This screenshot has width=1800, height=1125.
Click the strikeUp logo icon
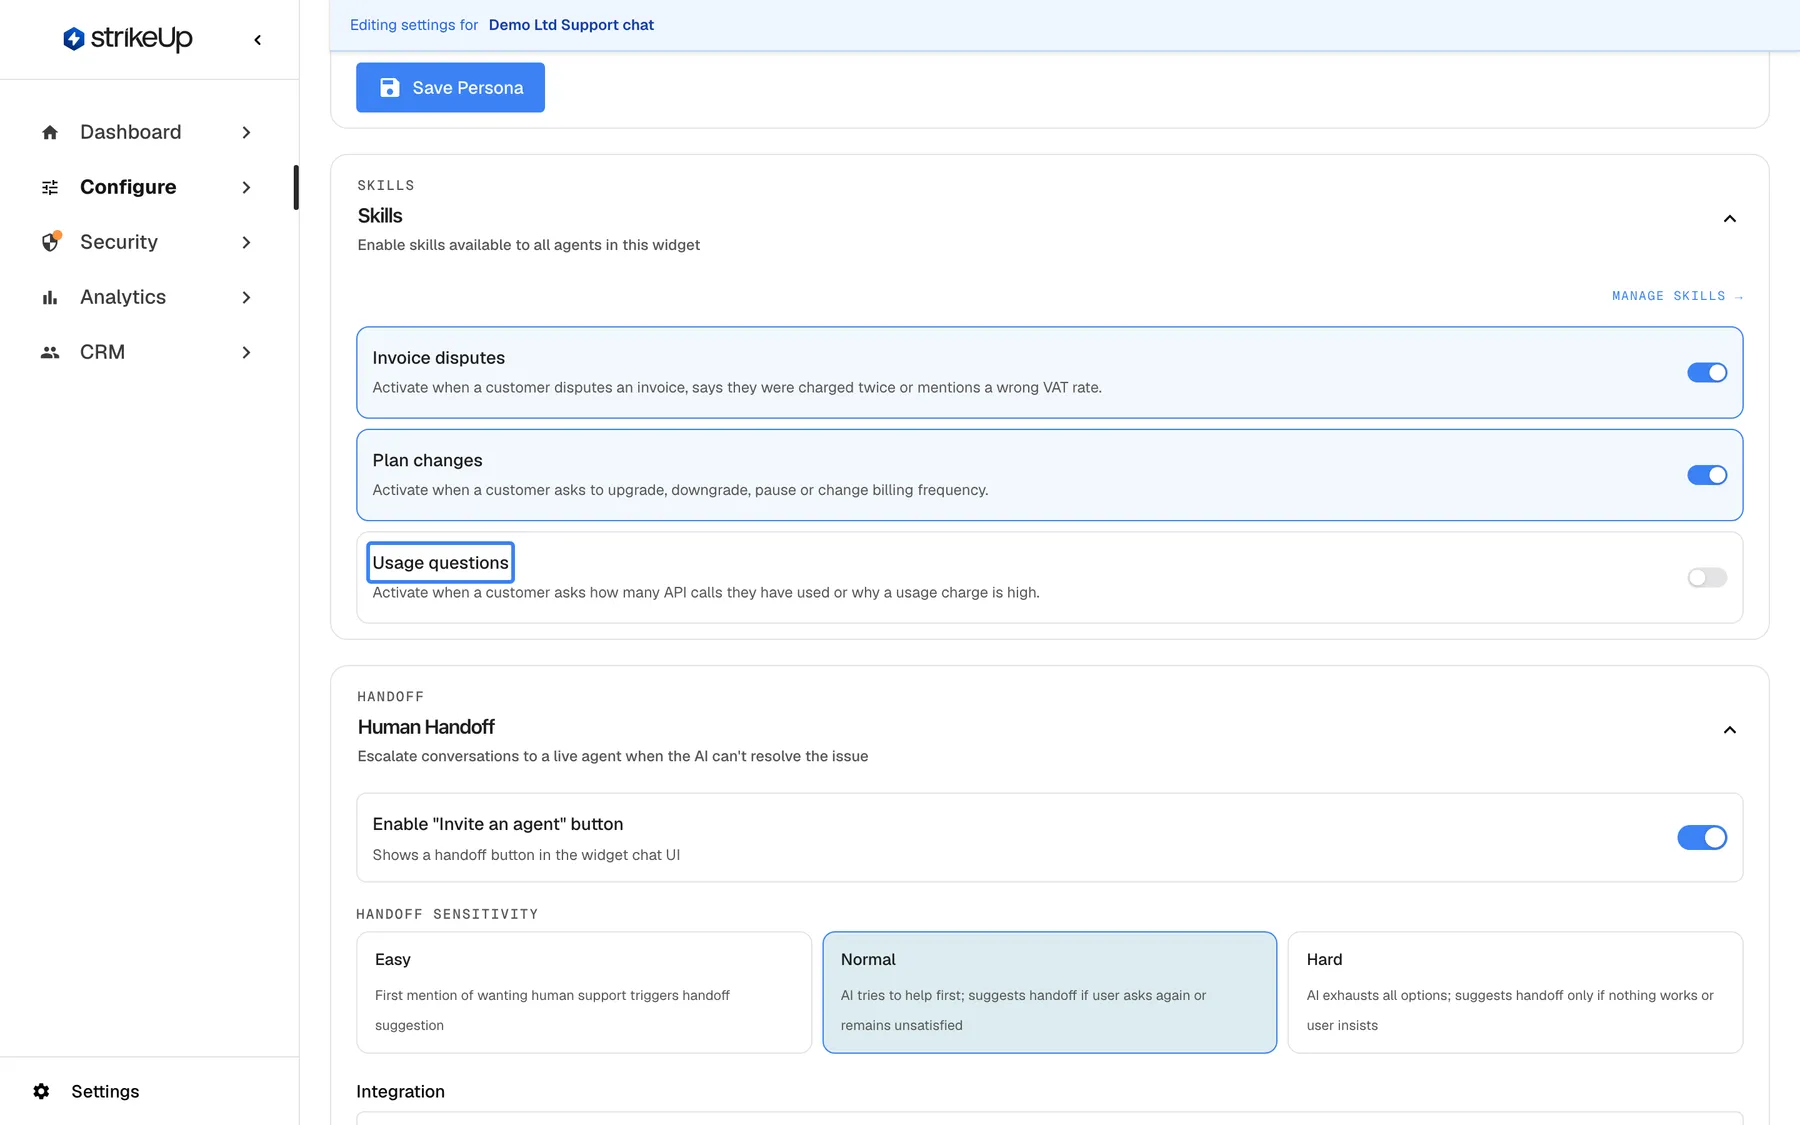[x=73, y=39]
